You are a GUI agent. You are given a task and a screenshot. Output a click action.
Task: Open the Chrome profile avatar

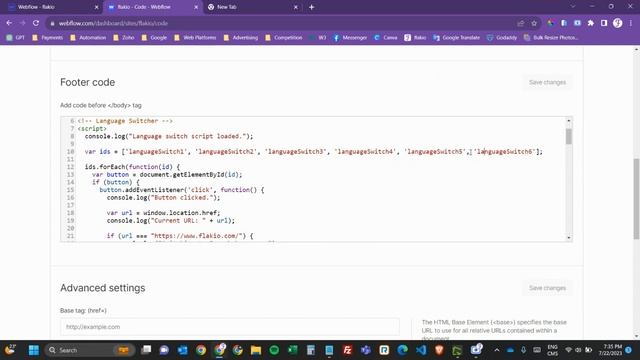pos(618,23)
